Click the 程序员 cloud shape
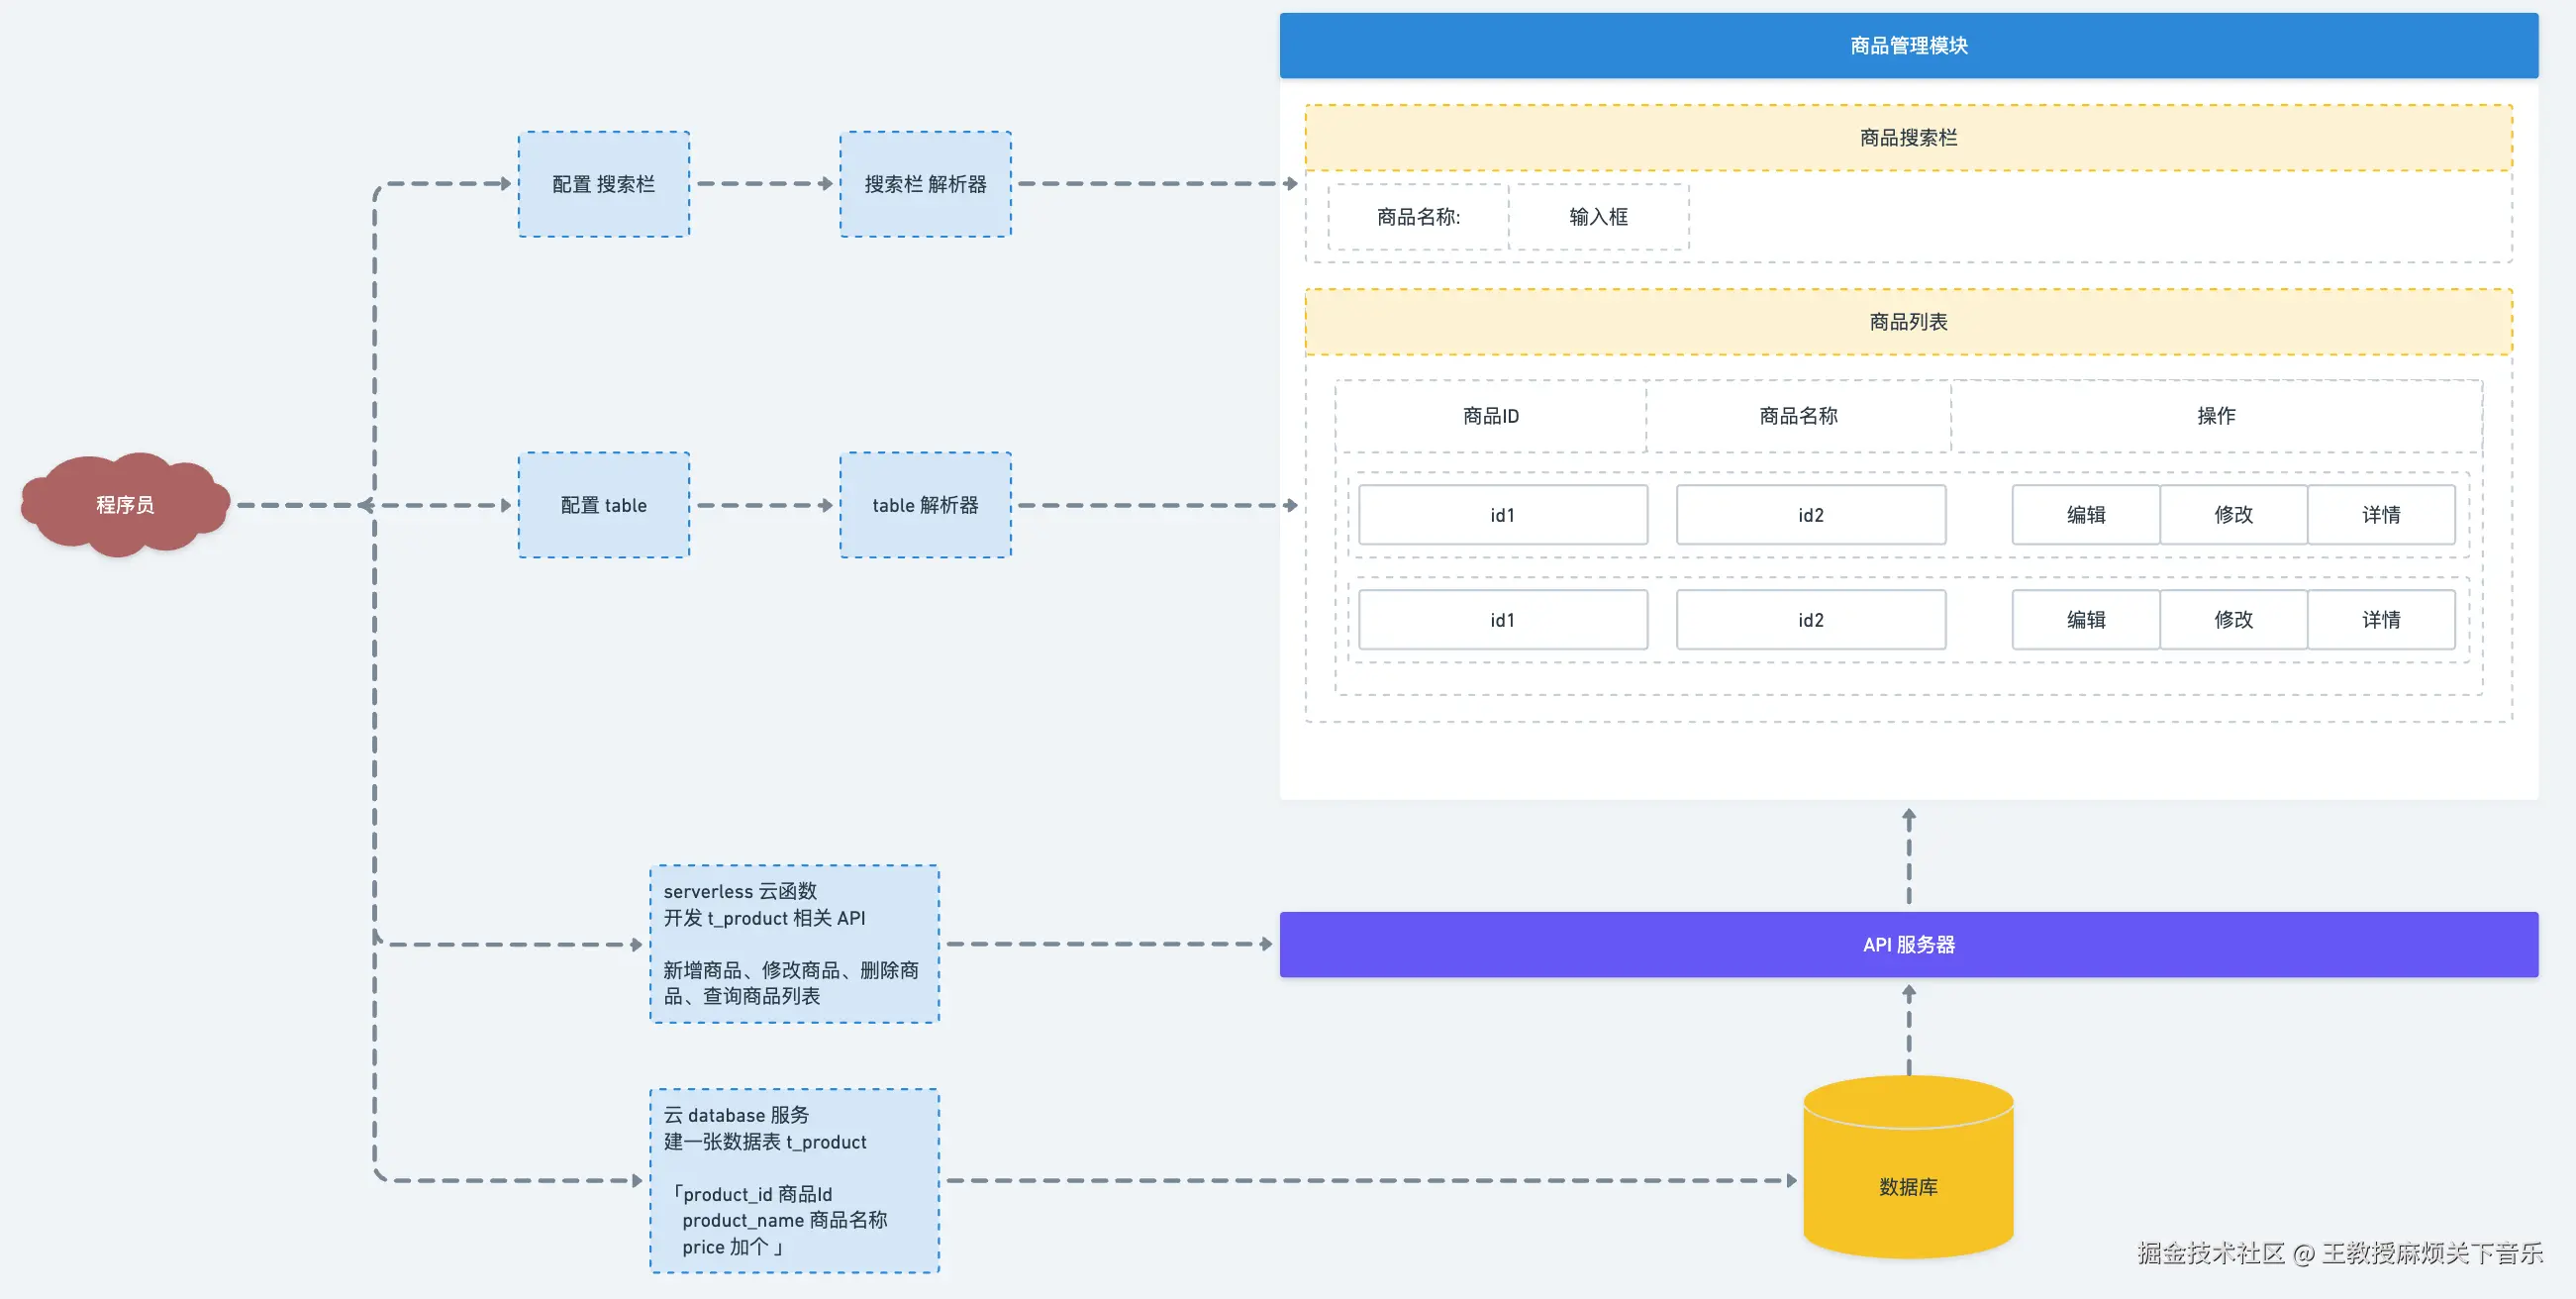Image resolution: width=2576 pixels, height=1299 pixels. [125, 505]
